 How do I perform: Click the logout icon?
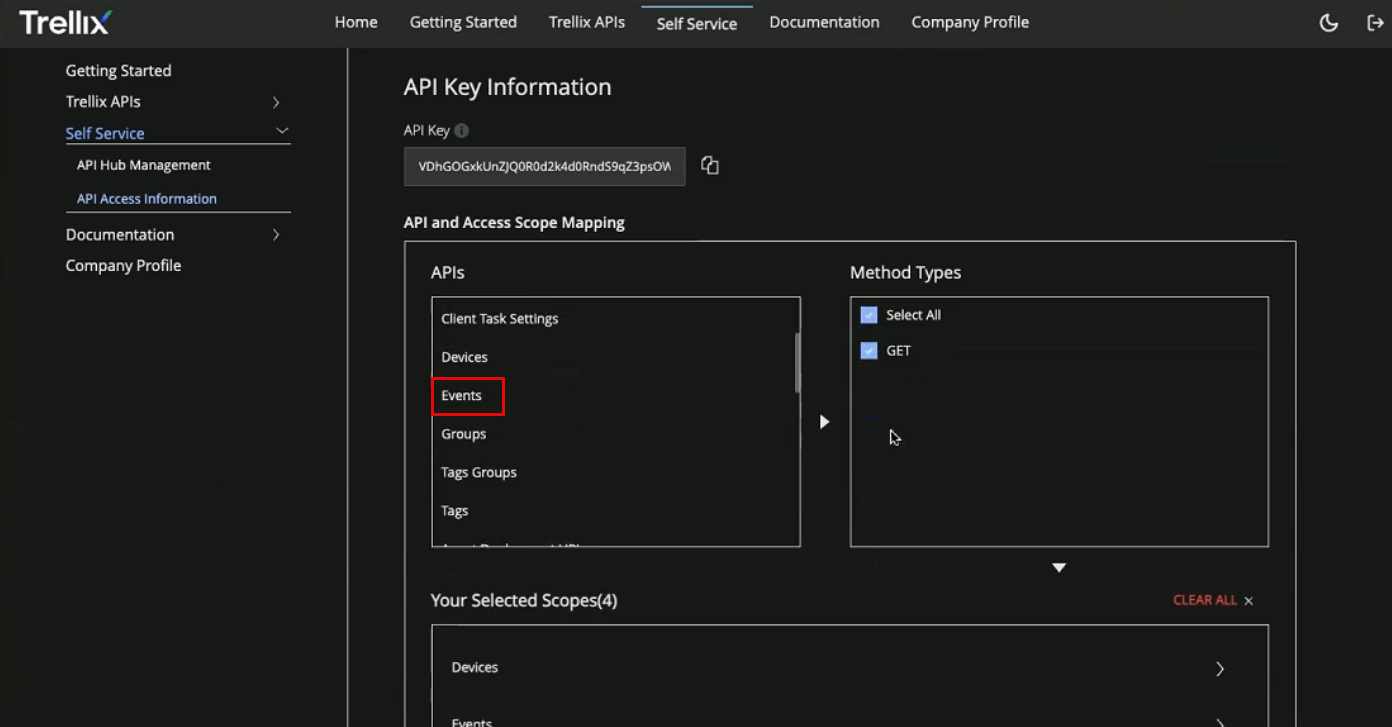coord(1375,23)
